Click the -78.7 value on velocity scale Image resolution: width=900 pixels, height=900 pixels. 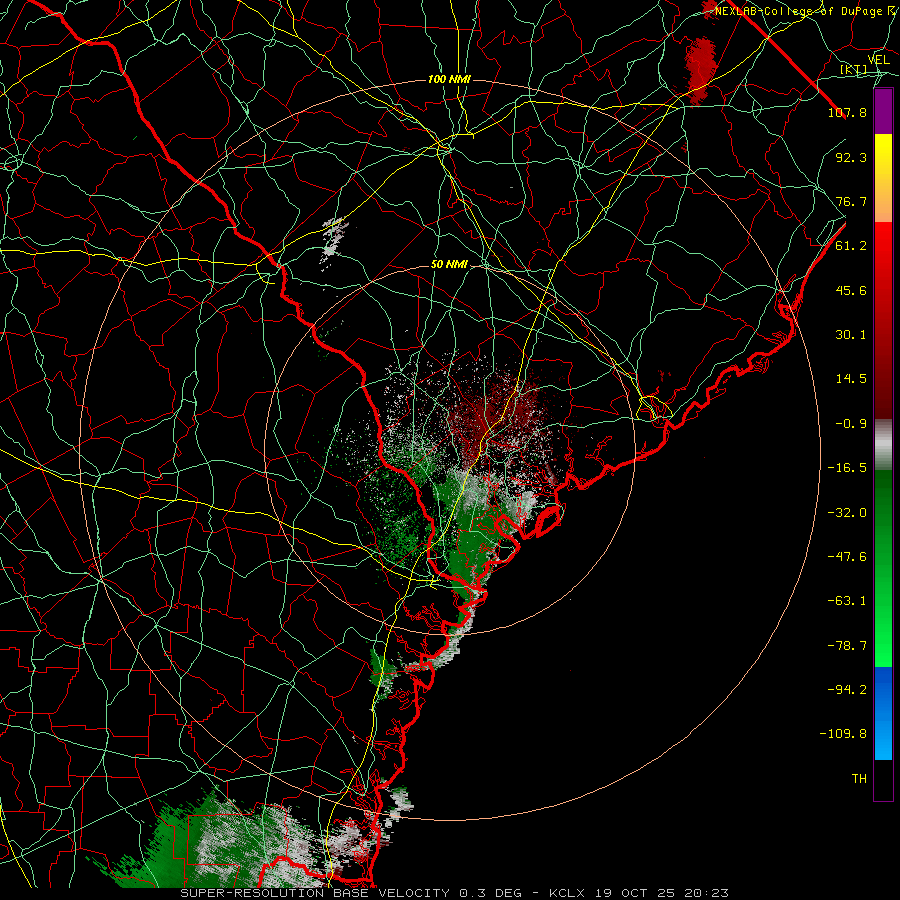(x=847, y=646)
